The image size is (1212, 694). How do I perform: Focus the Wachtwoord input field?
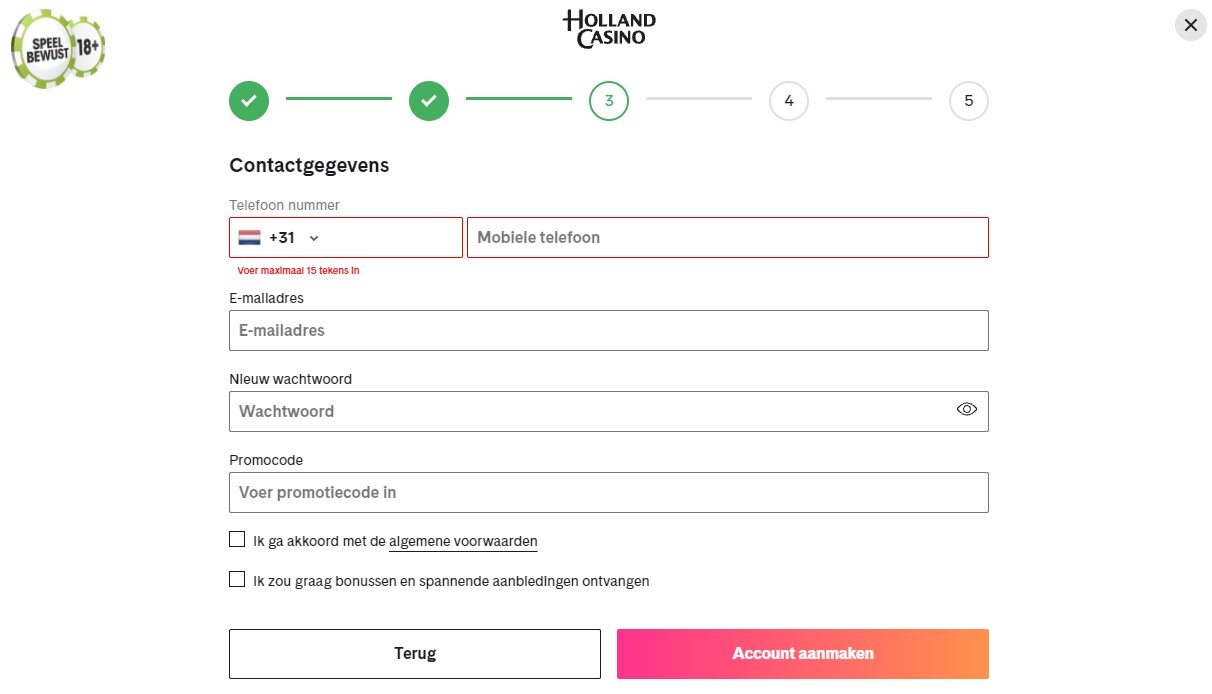(x=590, y=412)
